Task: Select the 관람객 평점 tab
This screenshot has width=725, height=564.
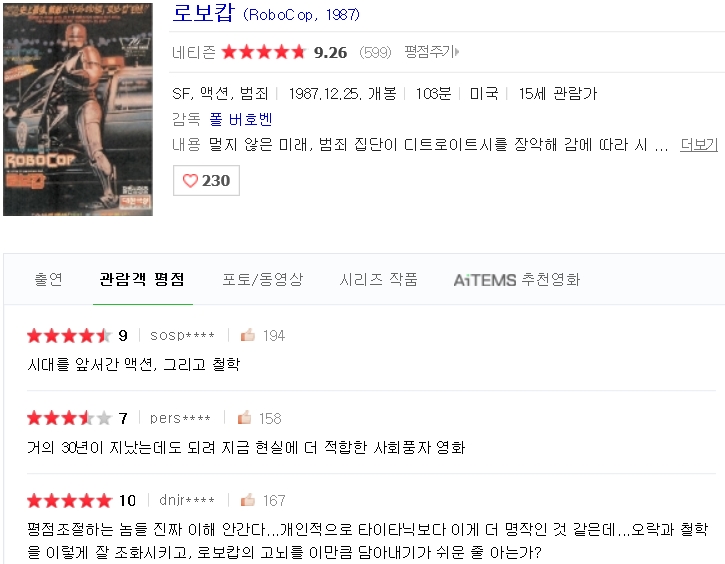Action: tap(142, 279)
